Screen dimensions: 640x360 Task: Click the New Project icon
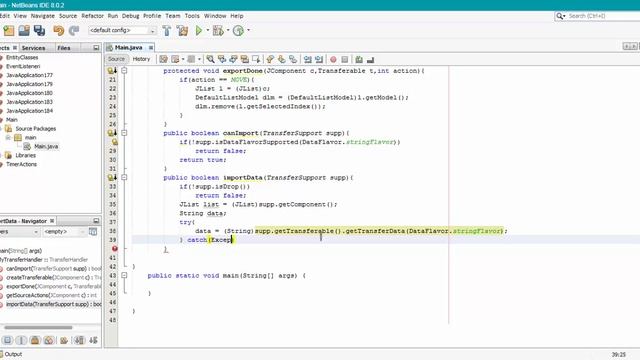point(9,30)
